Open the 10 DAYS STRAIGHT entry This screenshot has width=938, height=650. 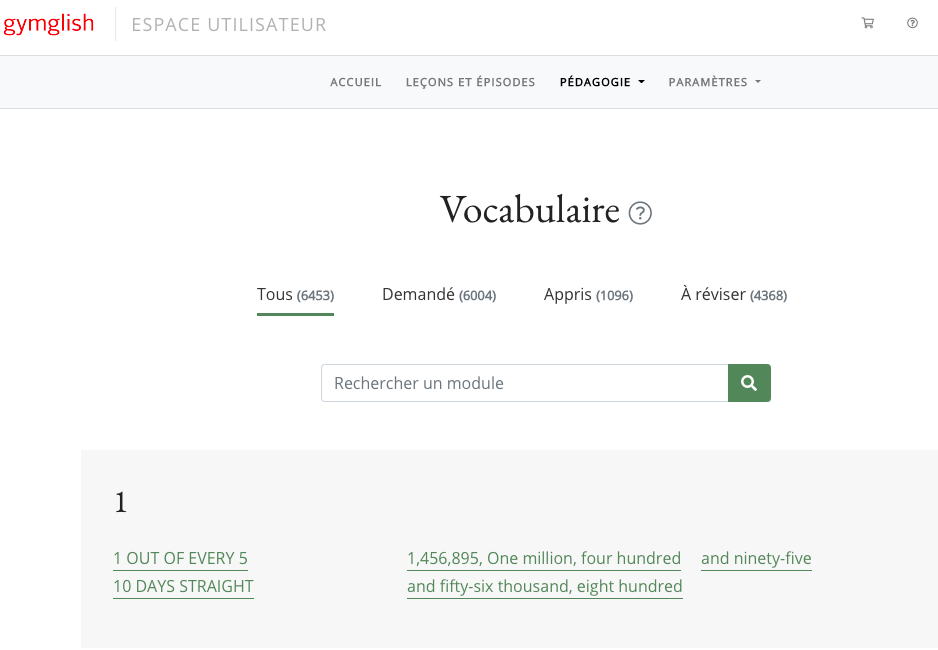(184, 586)
